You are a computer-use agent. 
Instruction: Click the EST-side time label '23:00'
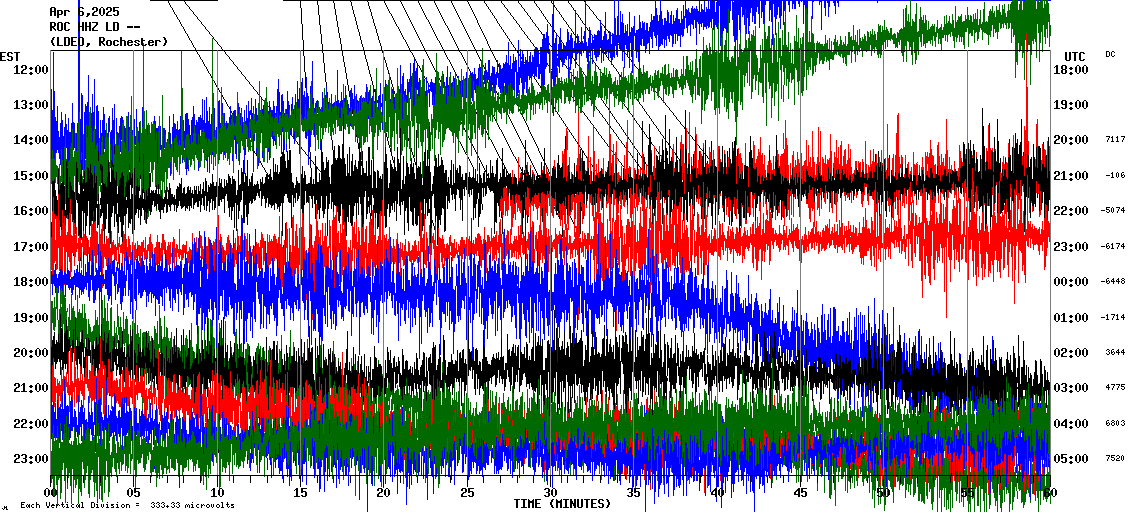coord(30,459)
